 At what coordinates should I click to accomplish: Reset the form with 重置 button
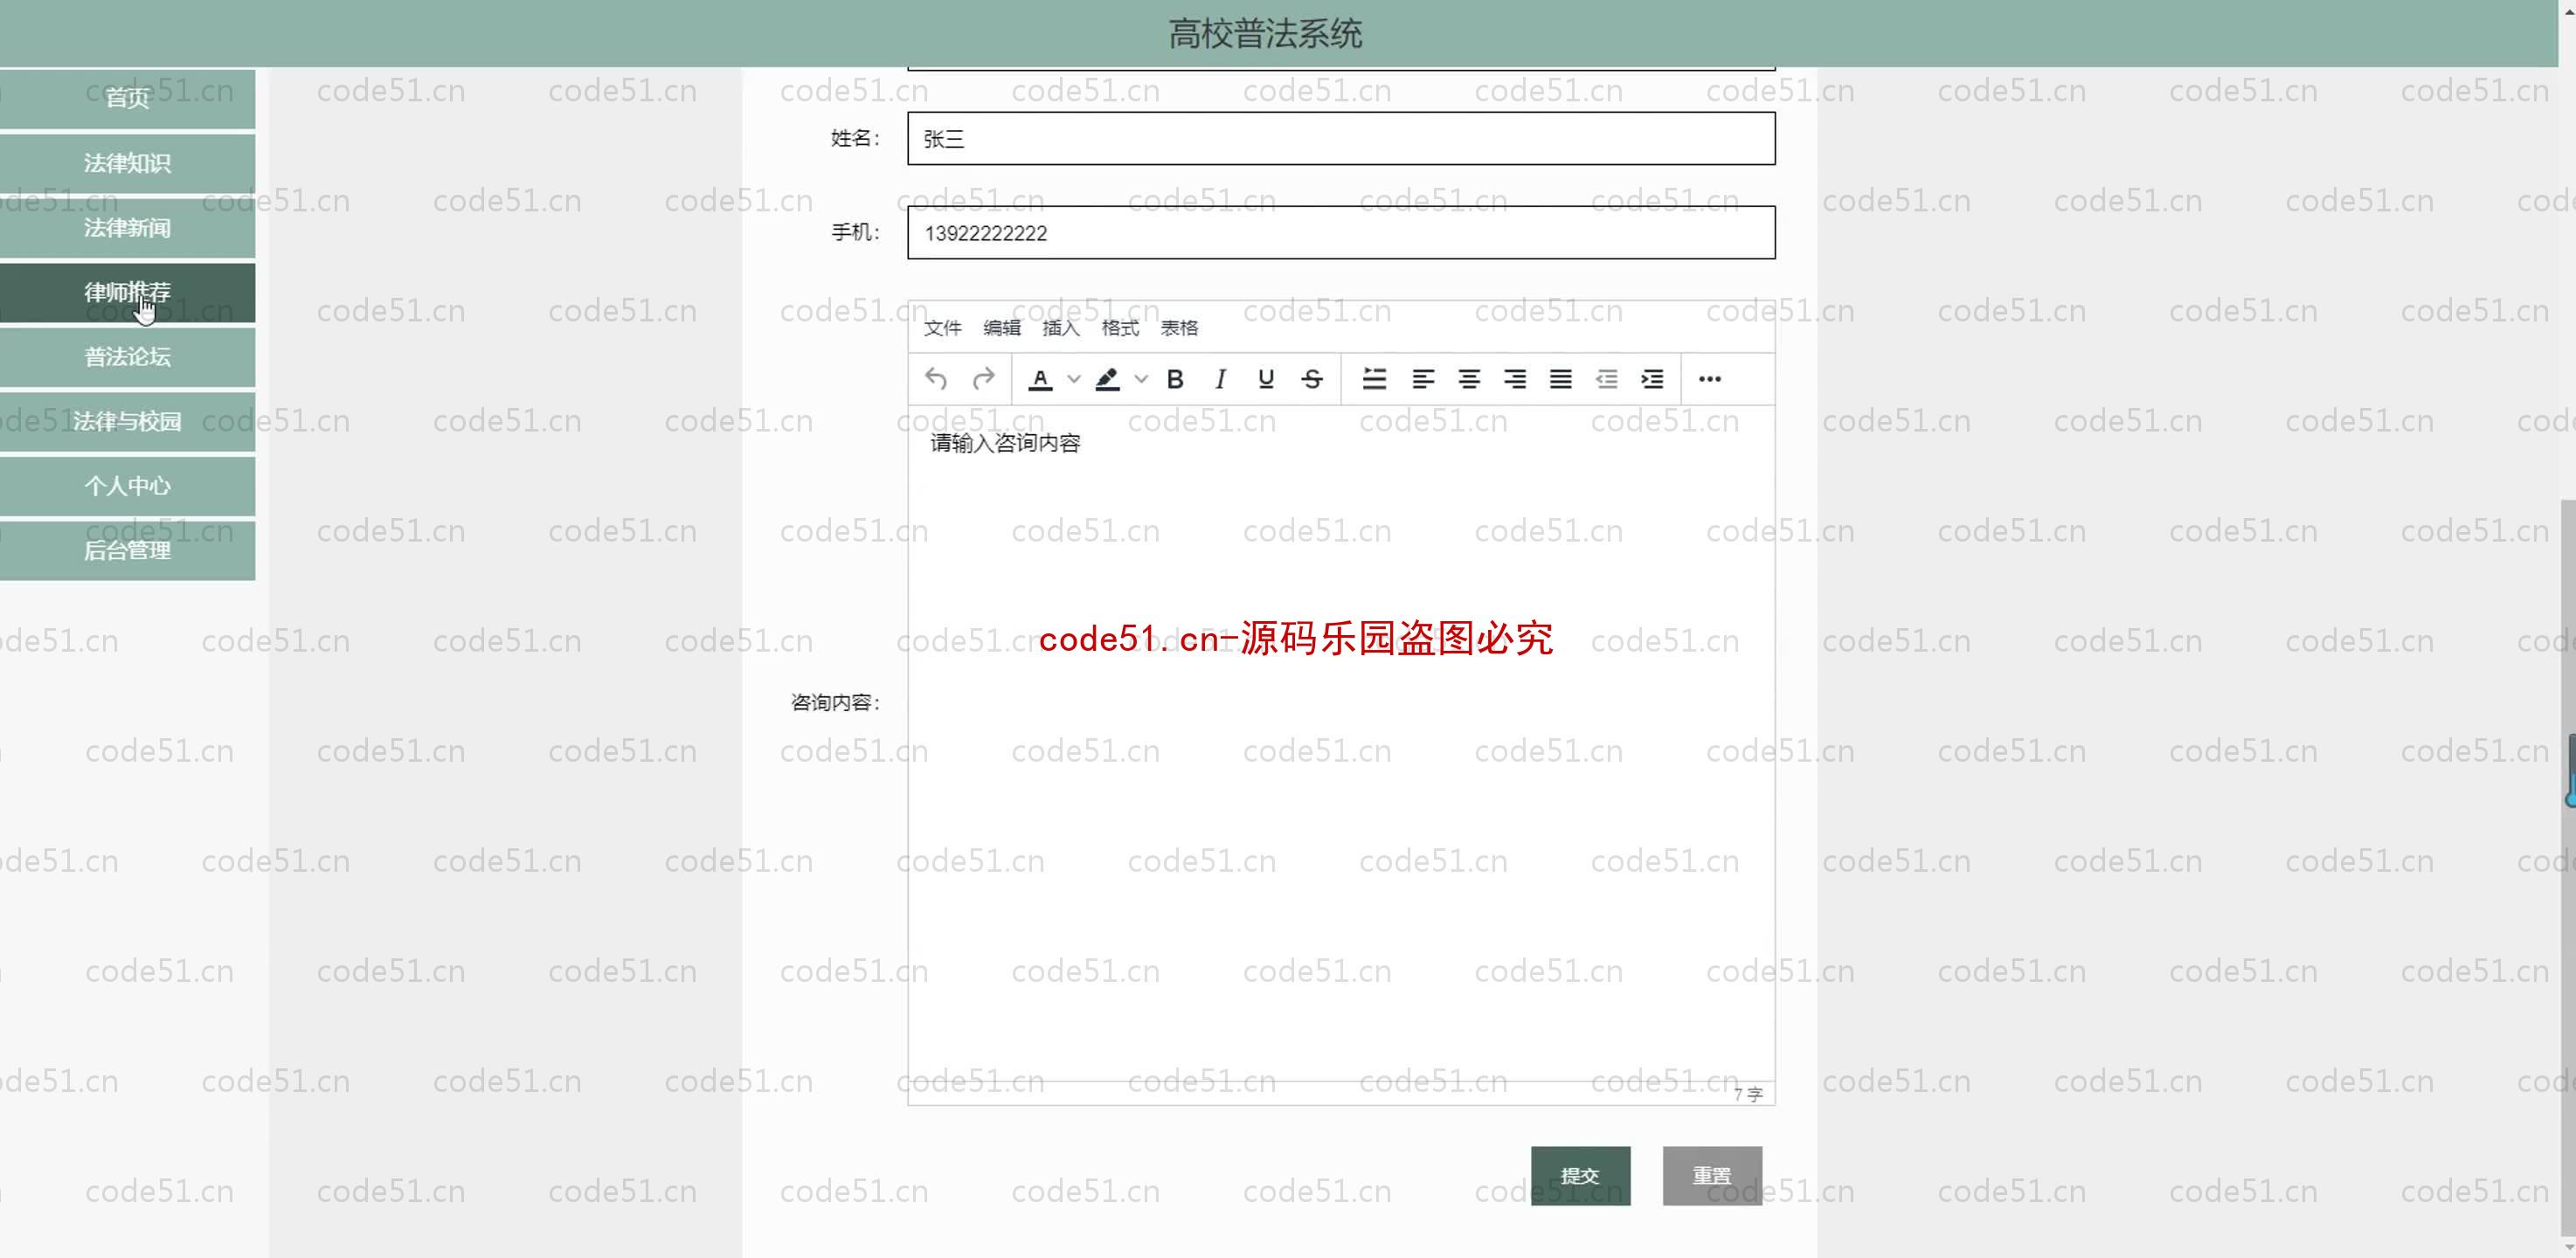tap(1712, 1176)
